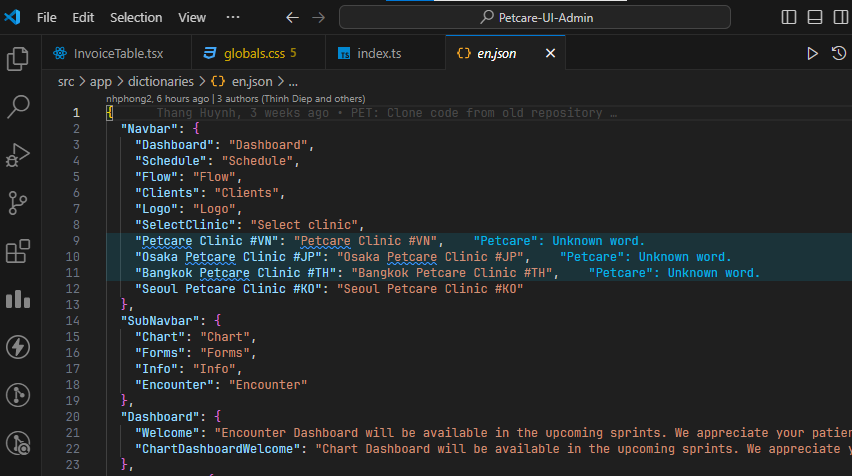Click the inline blame text by Thang Huynh

coord(387,113)
